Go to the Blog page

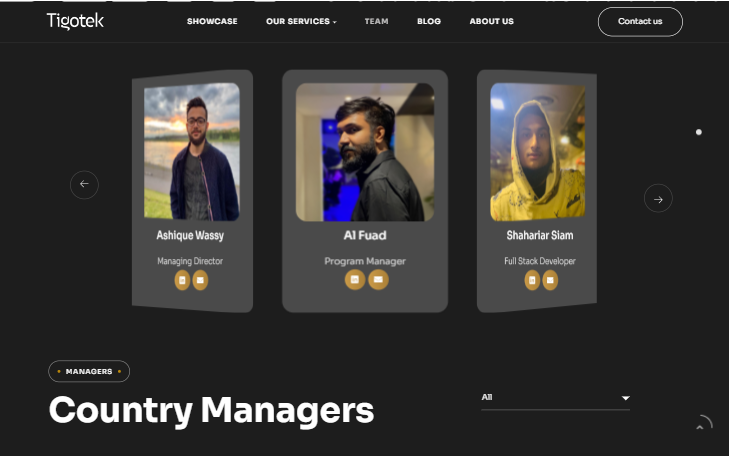click(x=429, y=21)
